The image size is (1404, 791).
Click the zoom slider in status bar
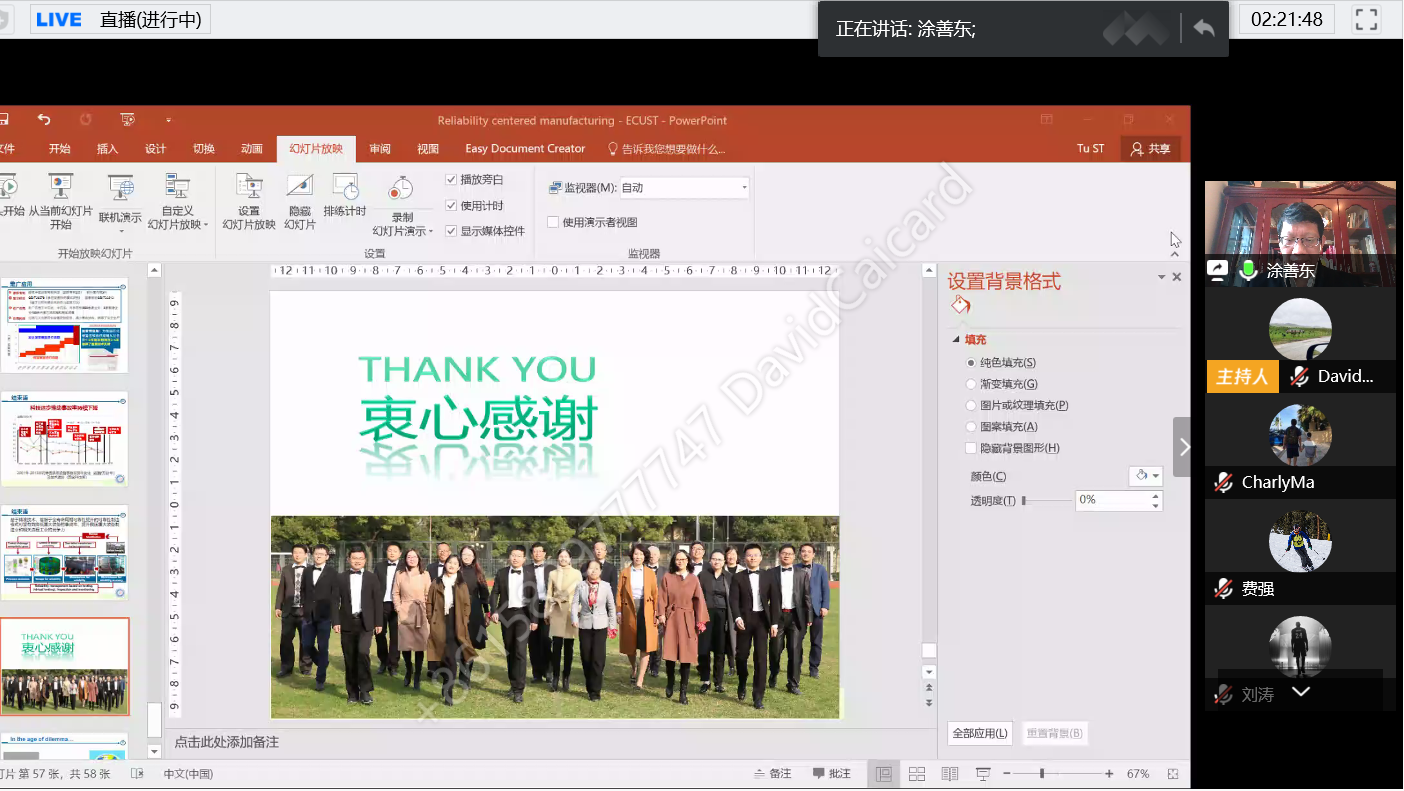[1042, 774]
